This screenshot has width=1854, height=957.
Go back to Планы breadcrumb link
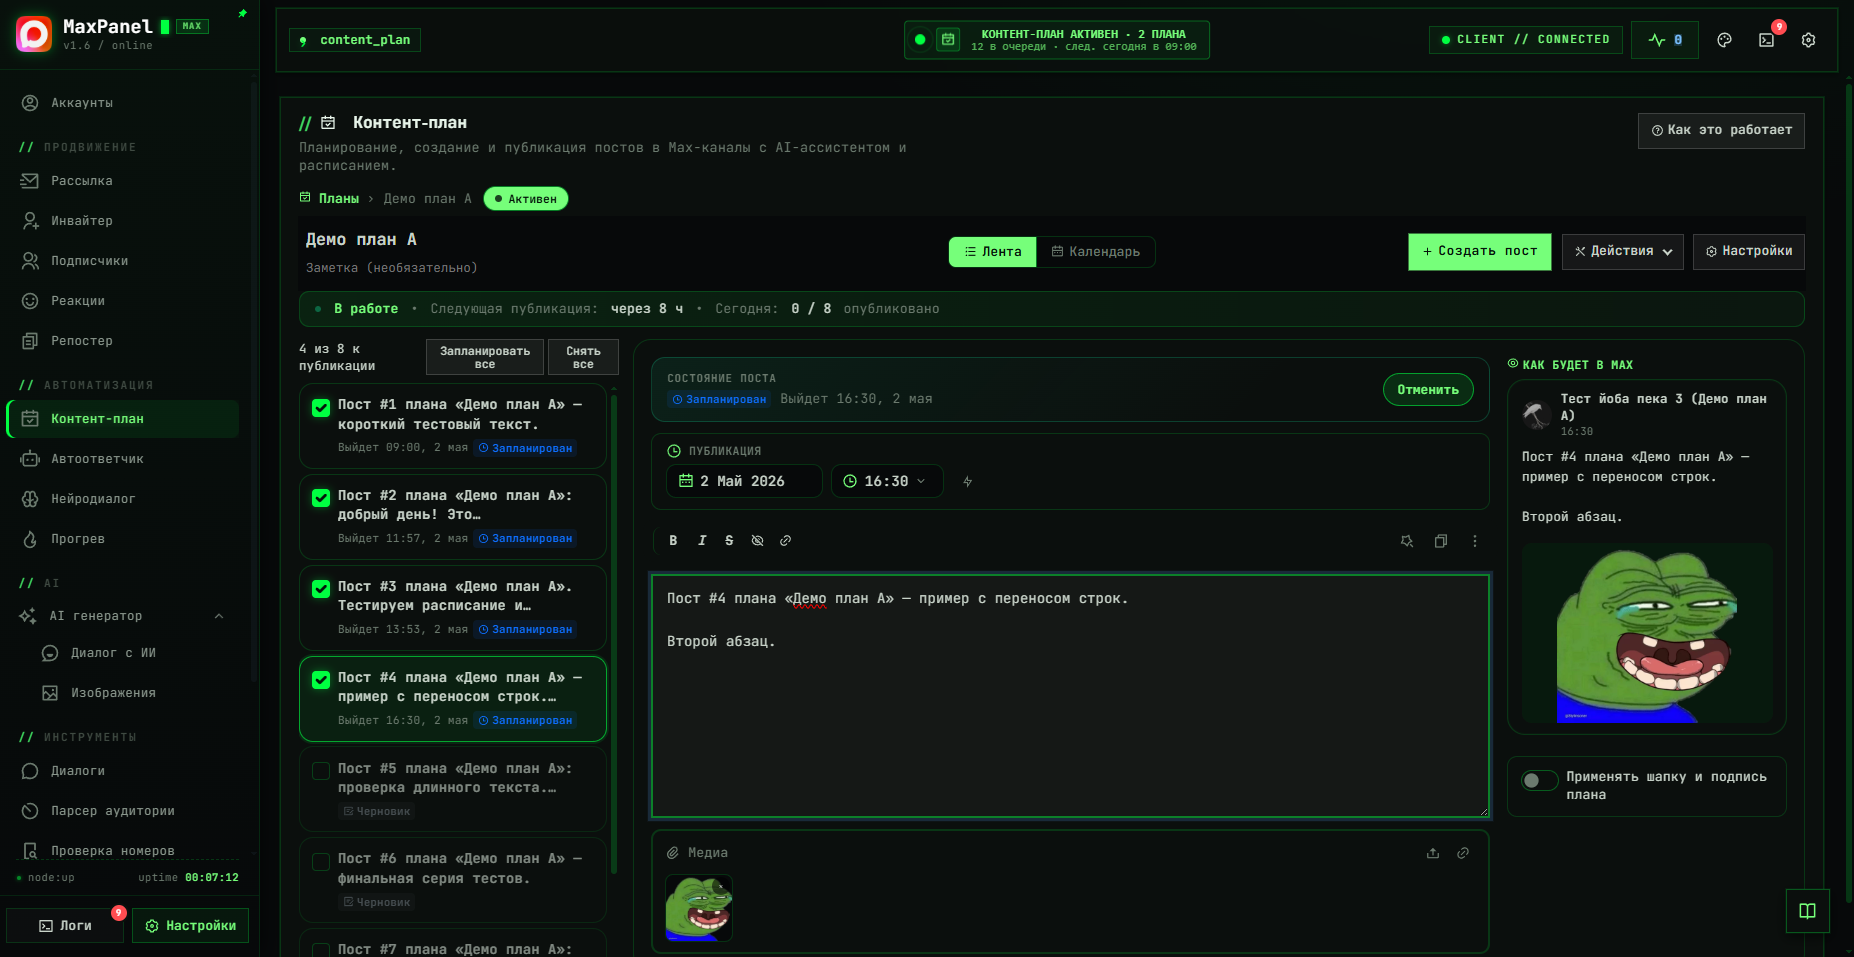pos(339,199)
